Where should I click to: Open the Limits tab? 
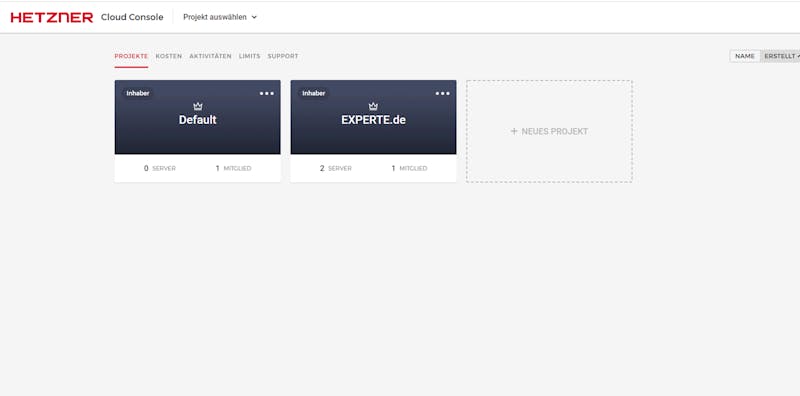point(249,56)
